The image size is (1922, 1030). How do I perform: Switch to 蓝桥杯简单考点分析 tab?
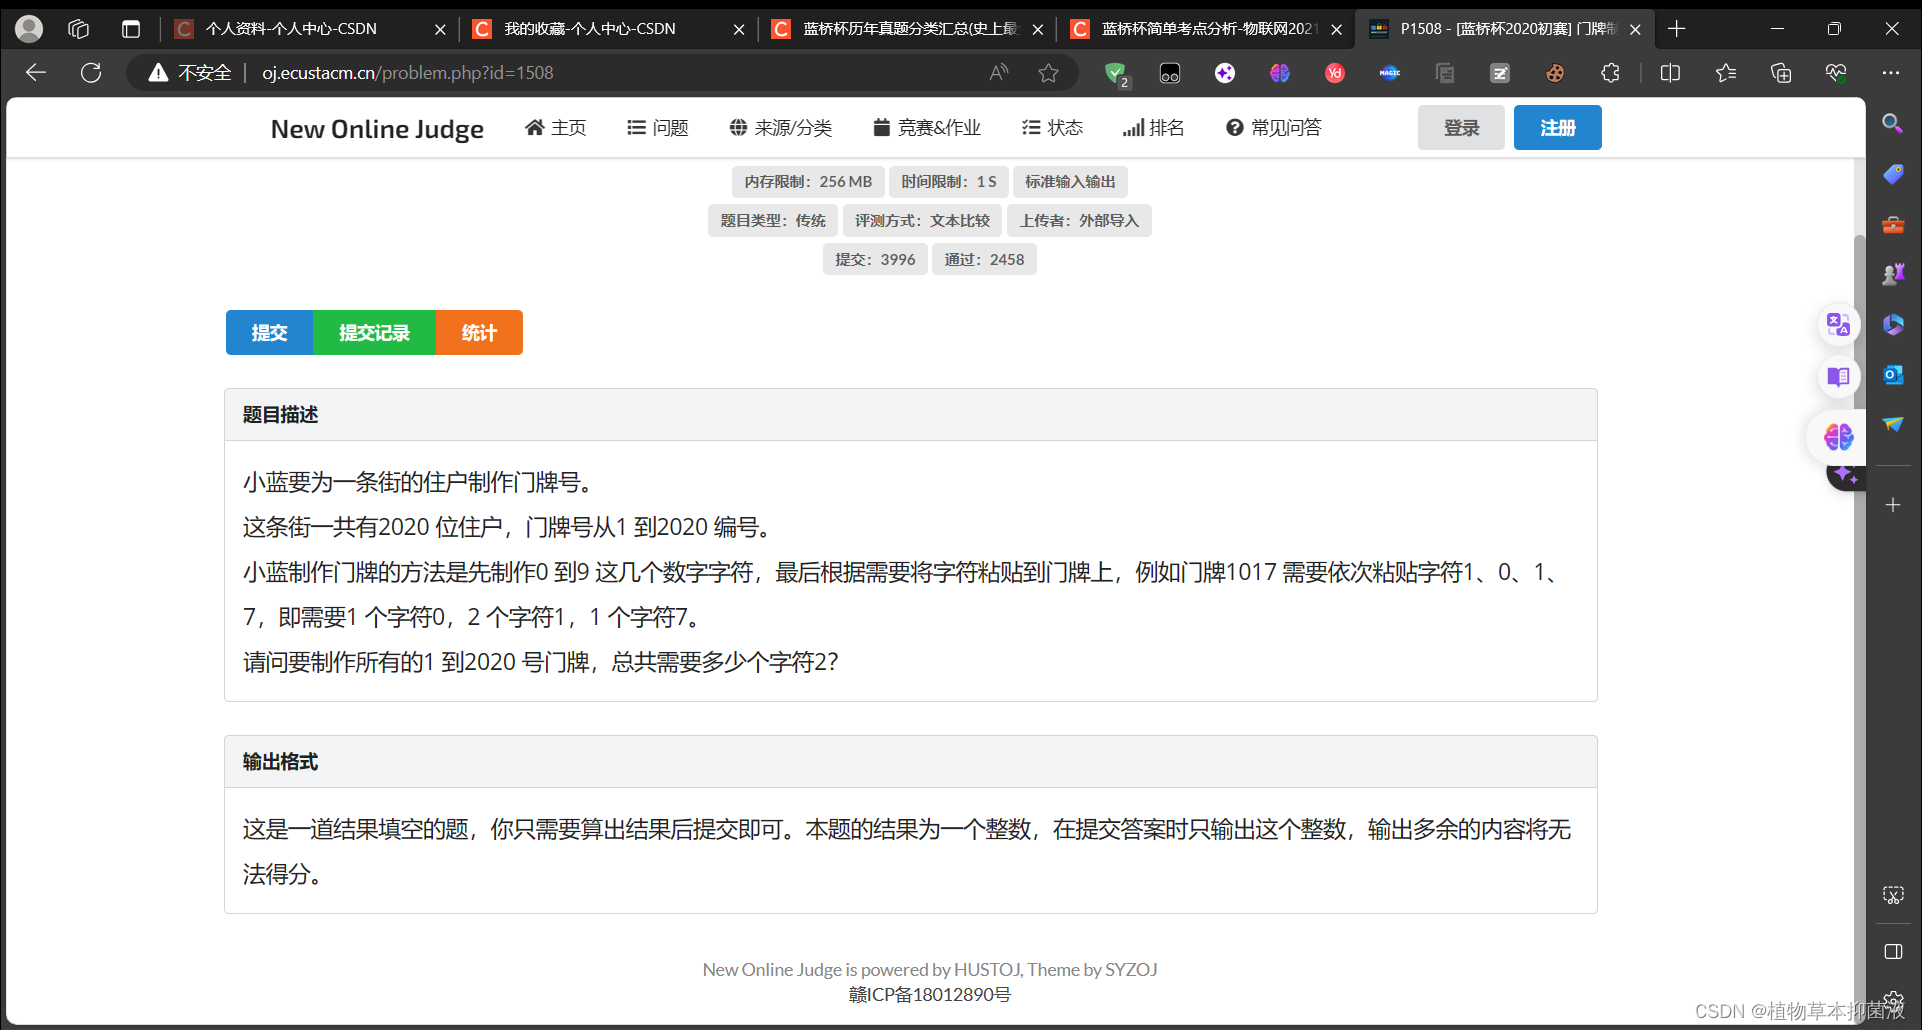pos(1205,29)
